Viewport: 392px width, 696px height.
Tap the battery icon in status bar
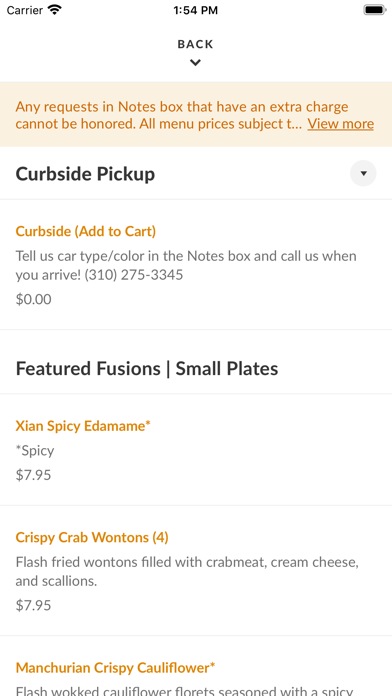[x=375, y=10]
